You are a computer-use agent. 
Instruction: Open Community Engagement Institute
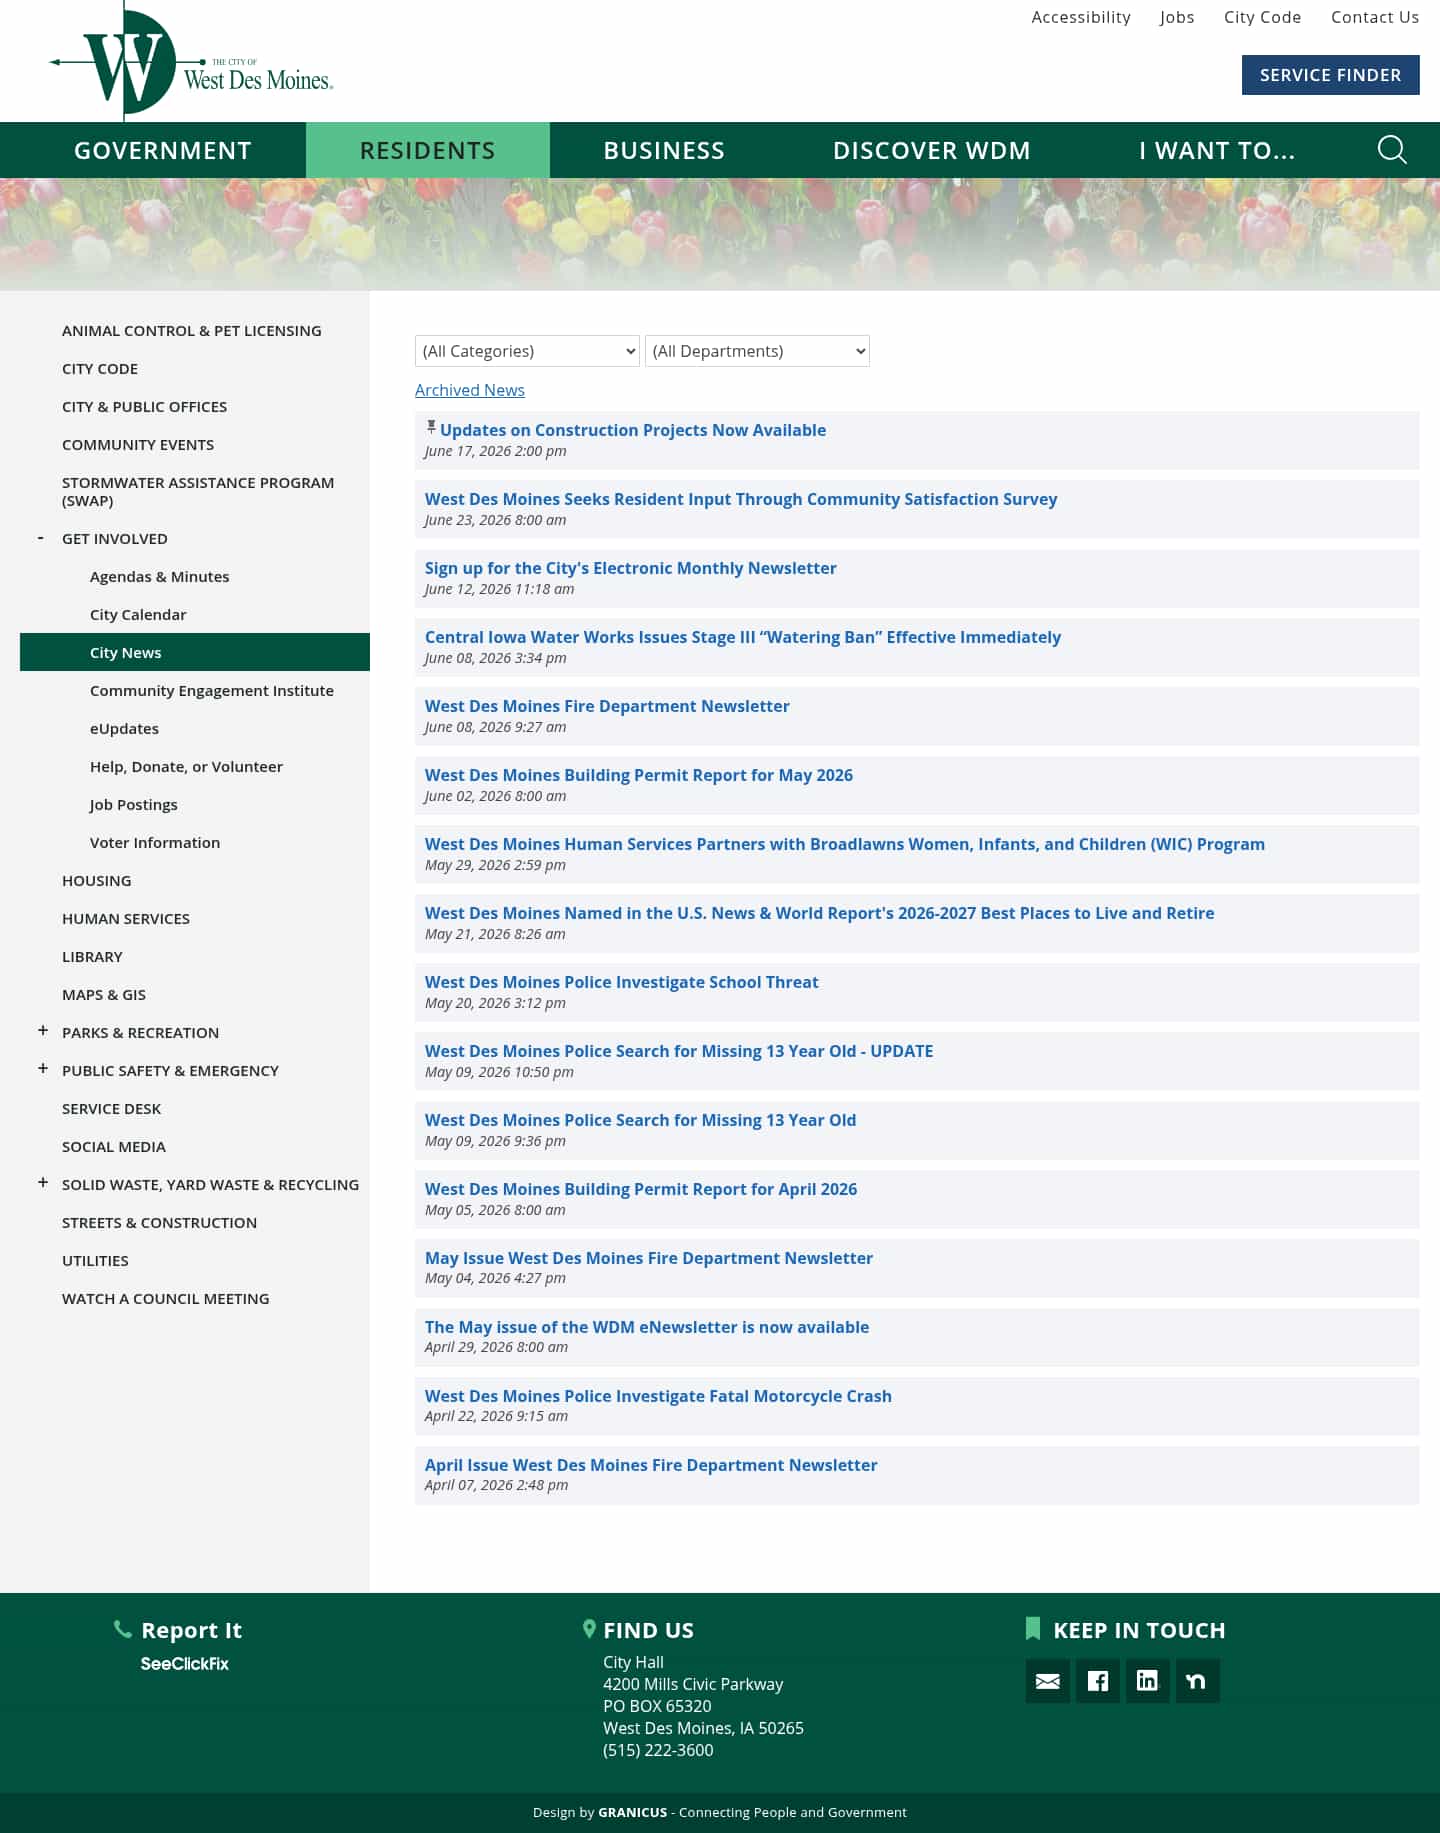click(212, 691)
